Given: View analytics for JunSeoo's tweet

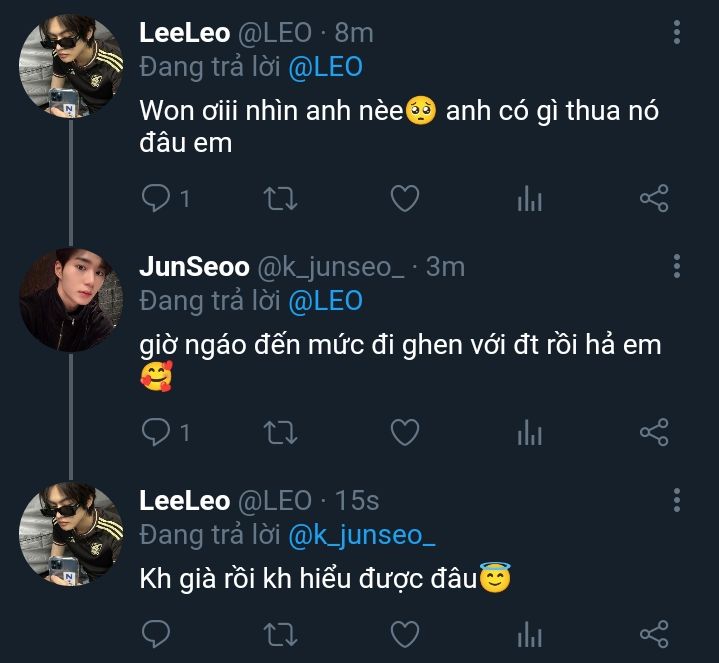Looking at the screenshot, I should pos(529,432).
